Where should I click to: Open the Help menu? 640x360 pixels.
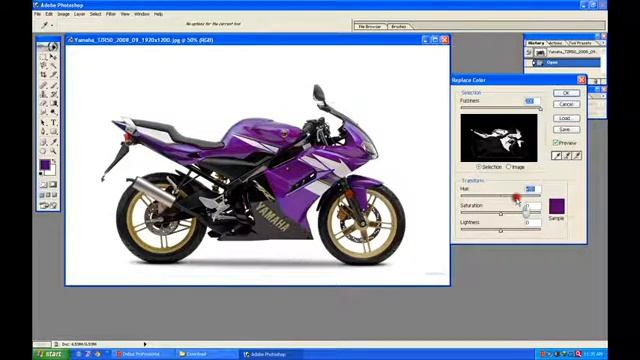click(x=158, y=14)
